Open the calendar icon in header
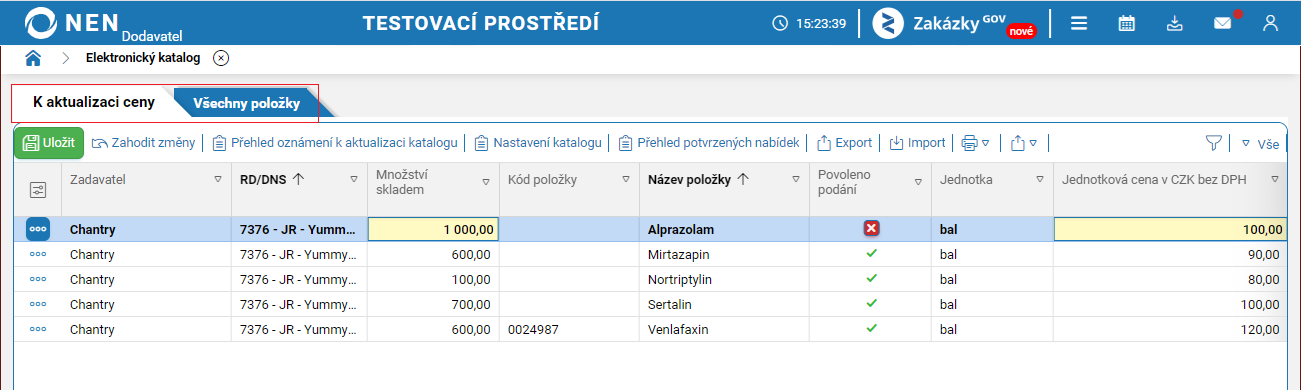The image size is (1301, 390). pyautogui.click(x=1126, y=23)
